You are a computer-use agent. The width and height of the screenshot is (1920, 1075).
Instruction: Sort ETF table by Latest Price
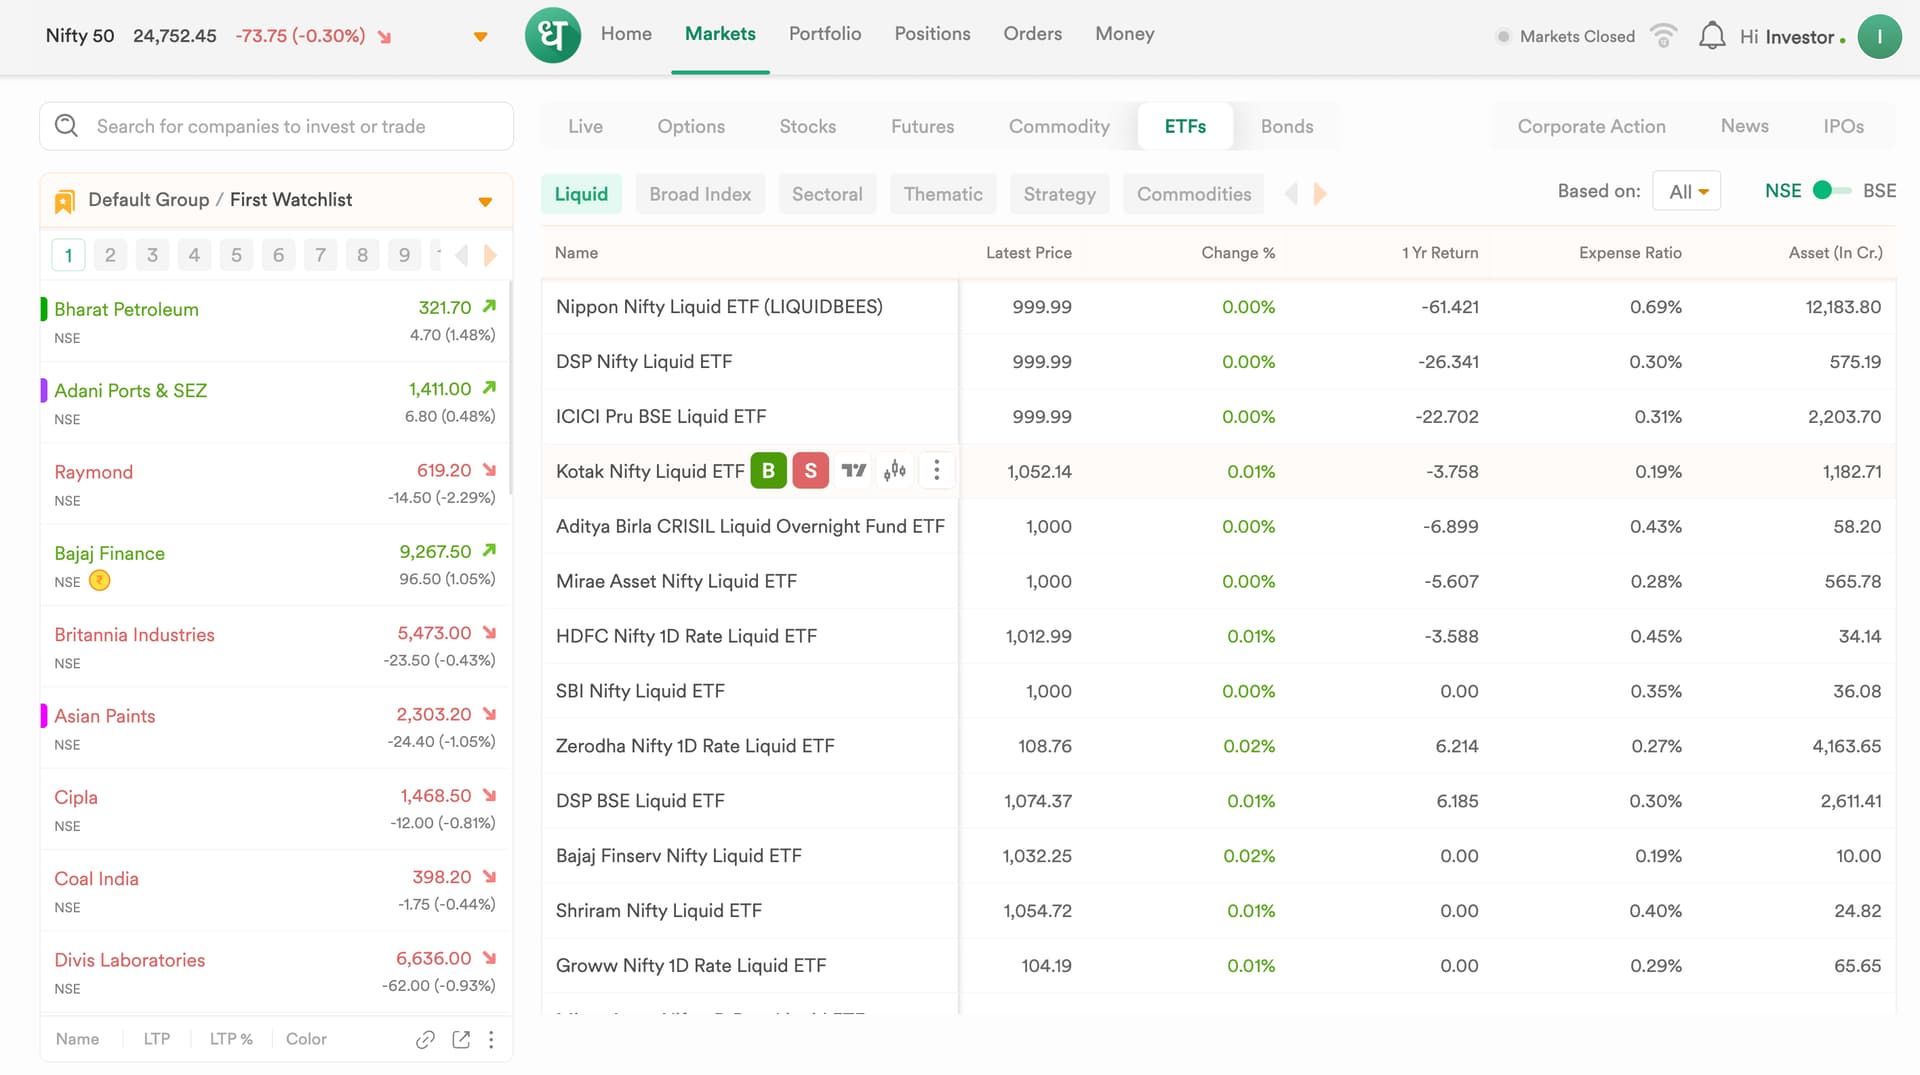1028,253
